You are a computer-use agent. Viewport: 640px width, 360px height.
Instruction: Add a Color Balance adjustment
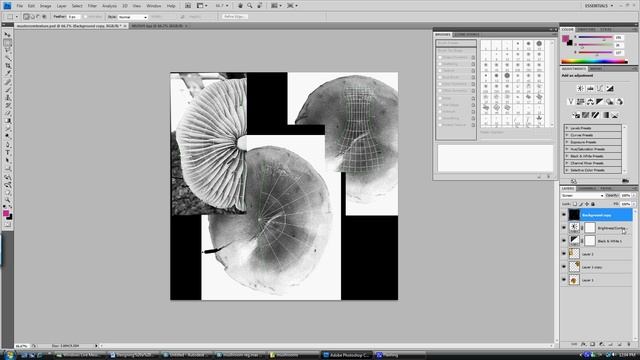pyautogui.click(x=590, y=102)
